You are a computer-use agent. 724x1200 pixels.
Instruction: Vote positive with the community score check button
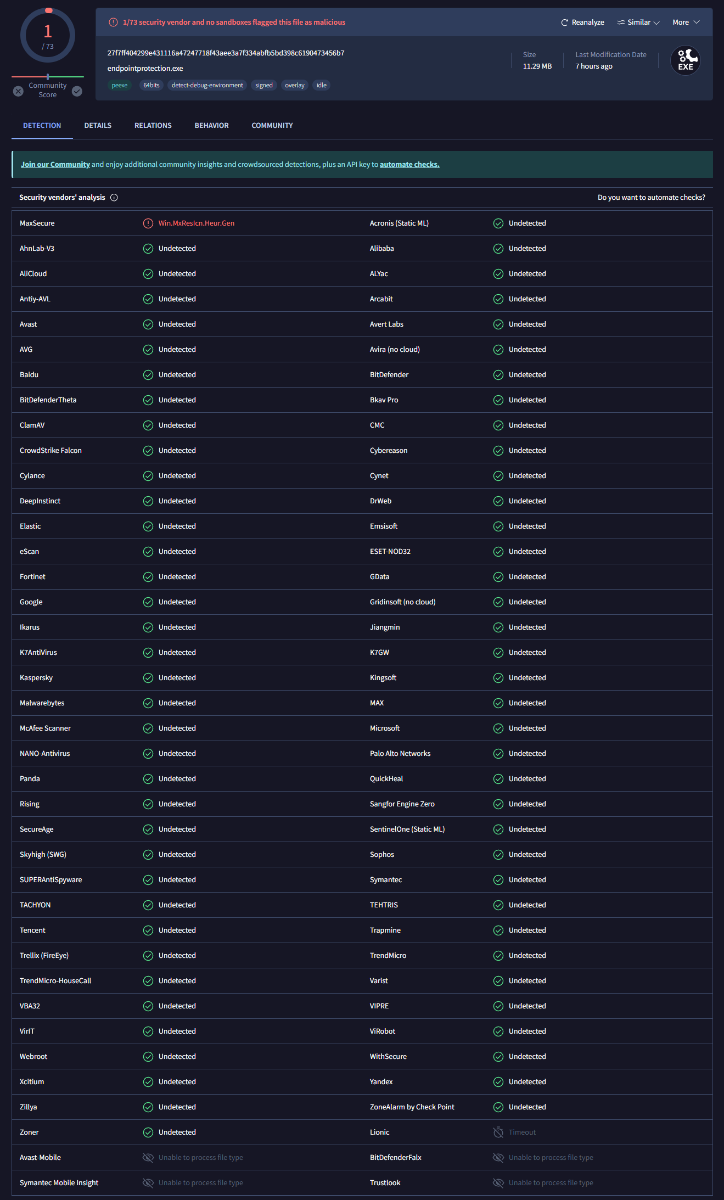(x=77, y=91)
